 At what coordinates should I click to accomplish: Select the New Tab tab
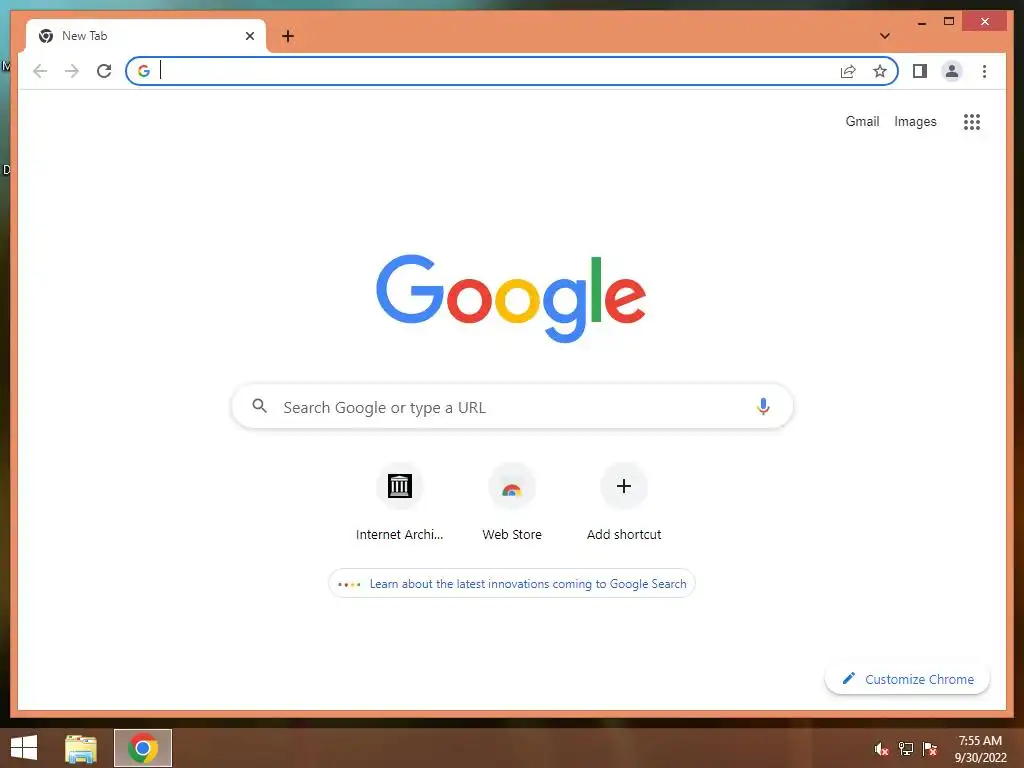146,36
